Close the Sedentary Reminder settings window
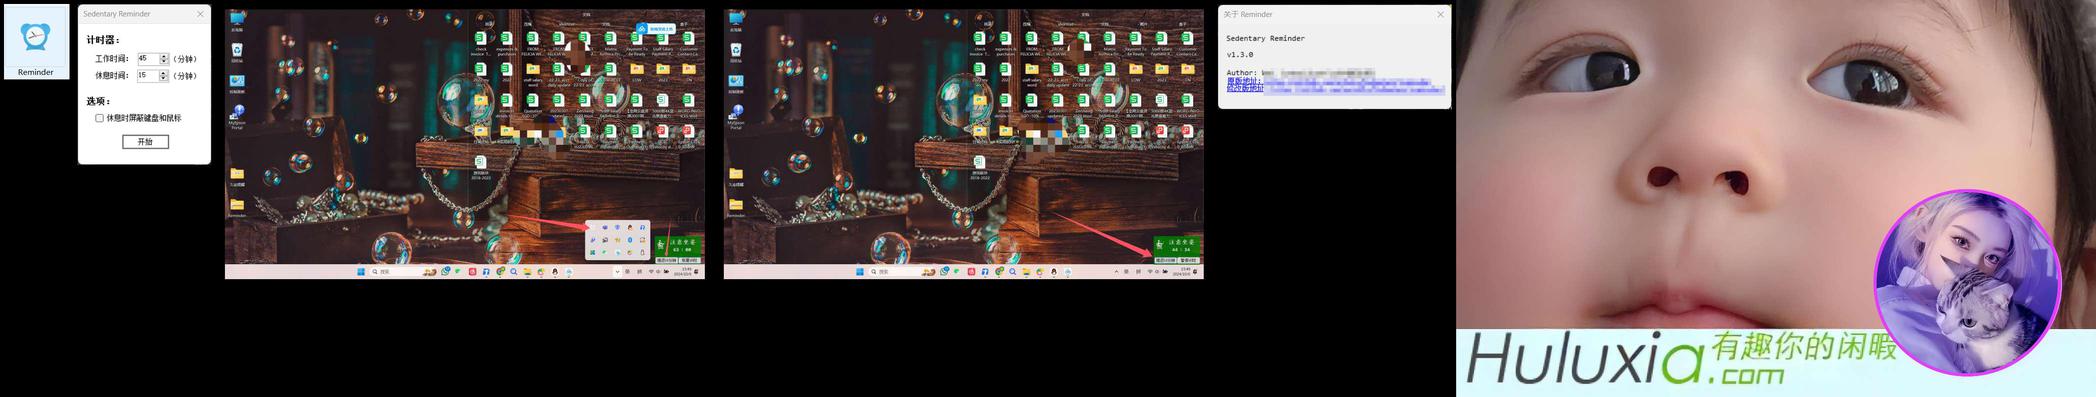2096x397 pixels. [200, 14]
